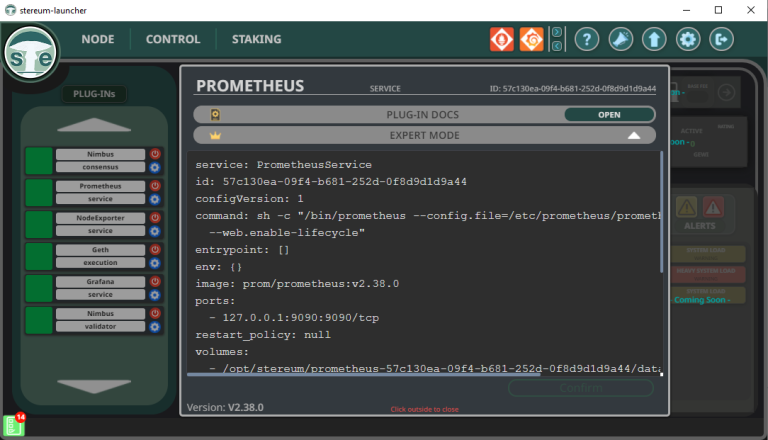Click the plug-in list down arrow
The image size is (768, 440).
(94, 386)
